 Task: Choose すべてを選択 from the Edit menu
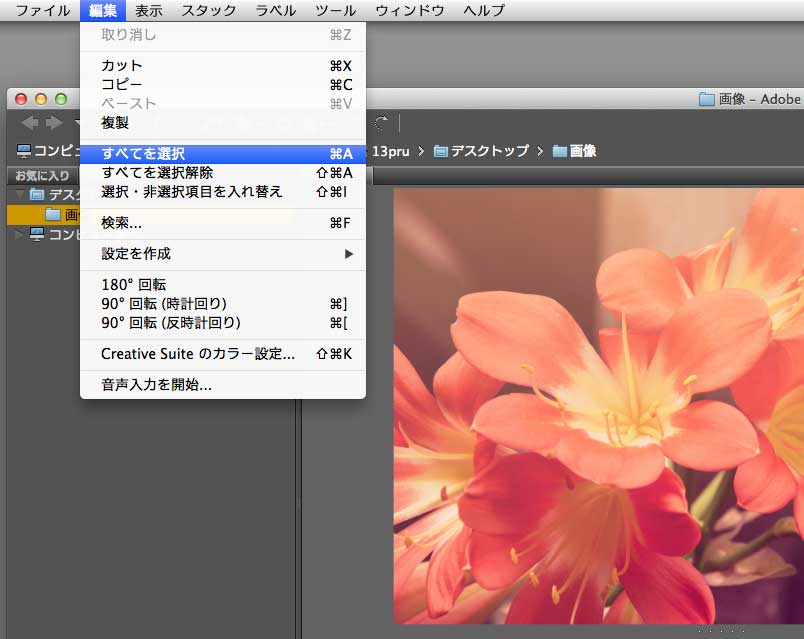222,154
